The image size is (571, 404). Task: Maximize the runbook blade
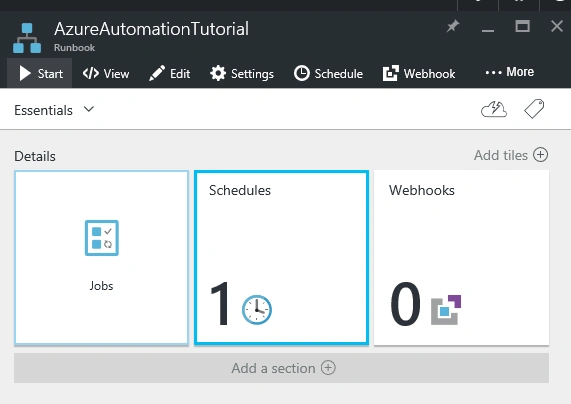click(x=523, y=26)
